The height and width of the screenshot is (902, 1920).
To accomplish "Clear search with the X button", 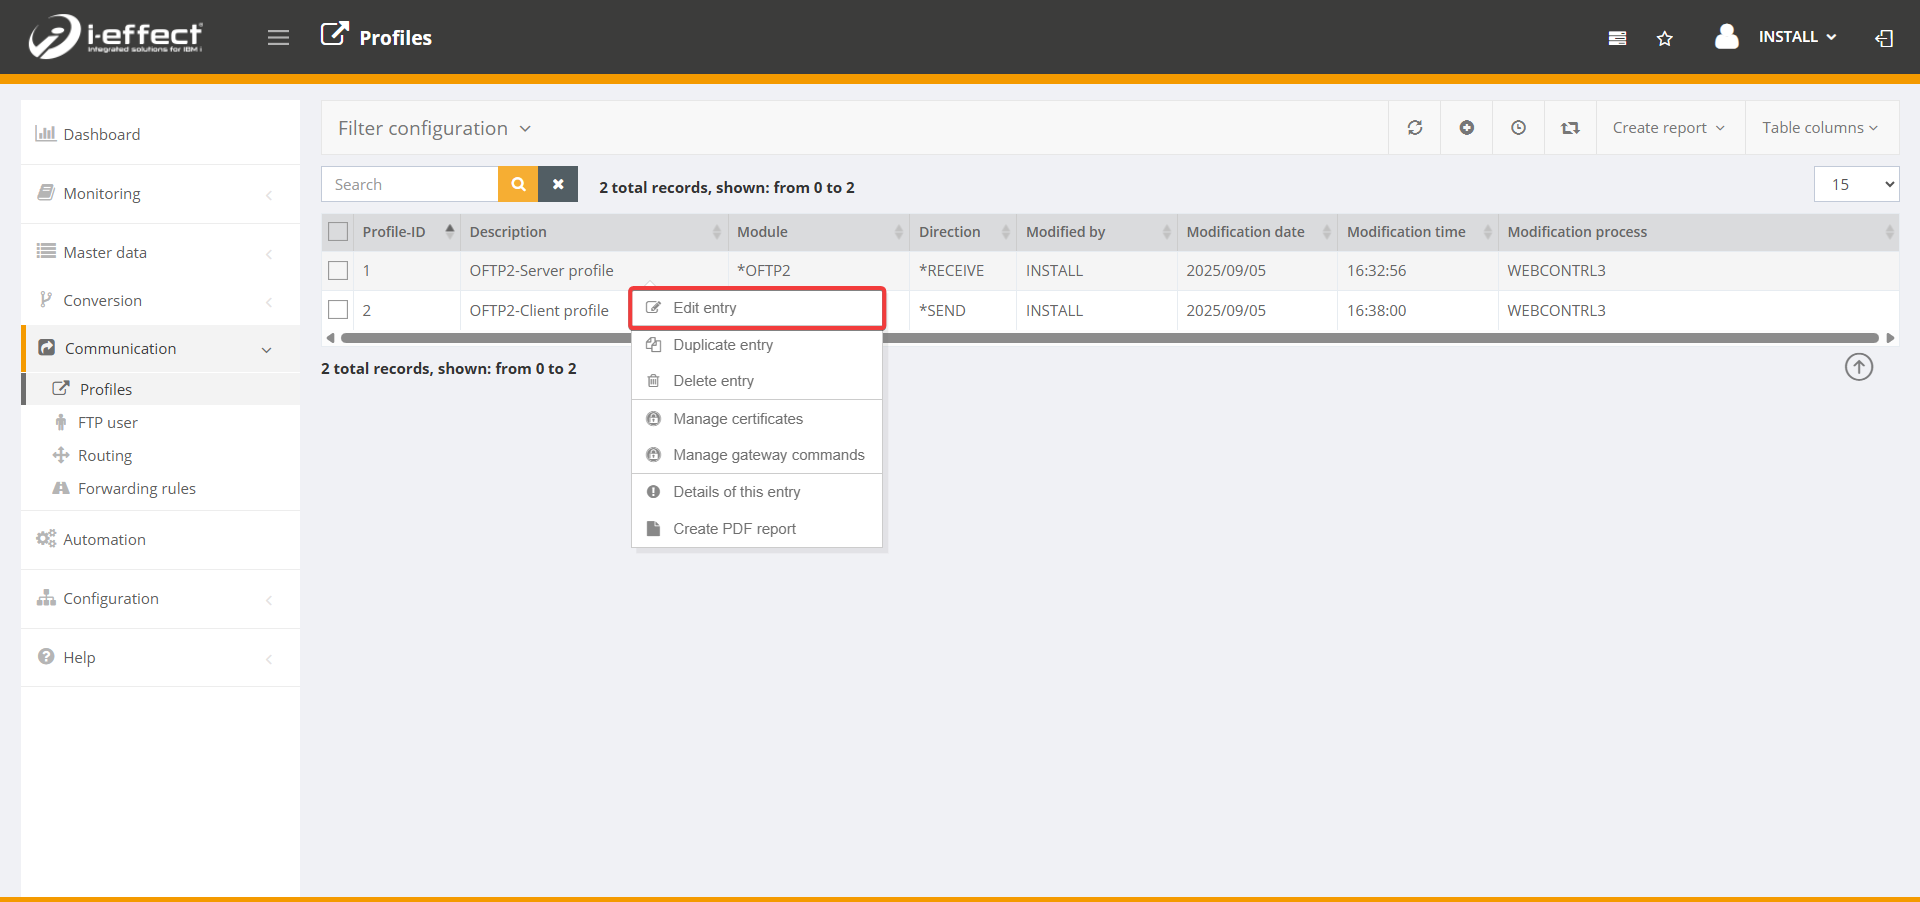I will [558, 184].
